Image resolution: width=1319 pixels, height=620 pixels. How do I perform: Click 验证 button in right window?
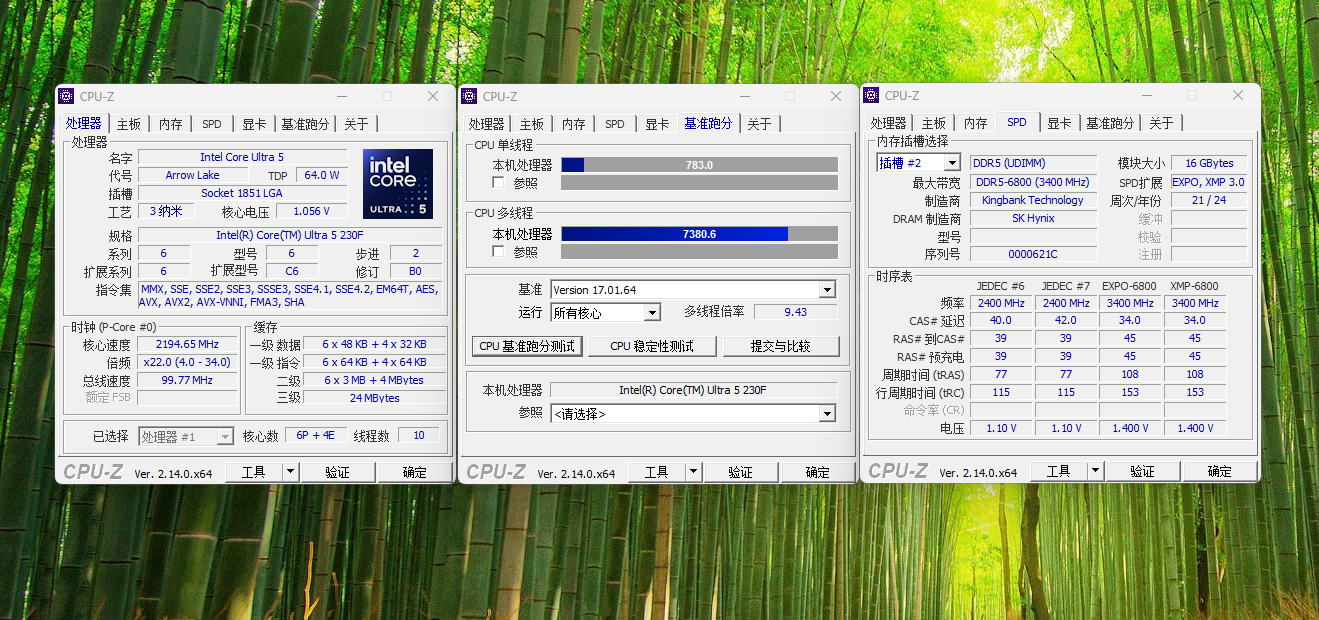coord(1143,471)
